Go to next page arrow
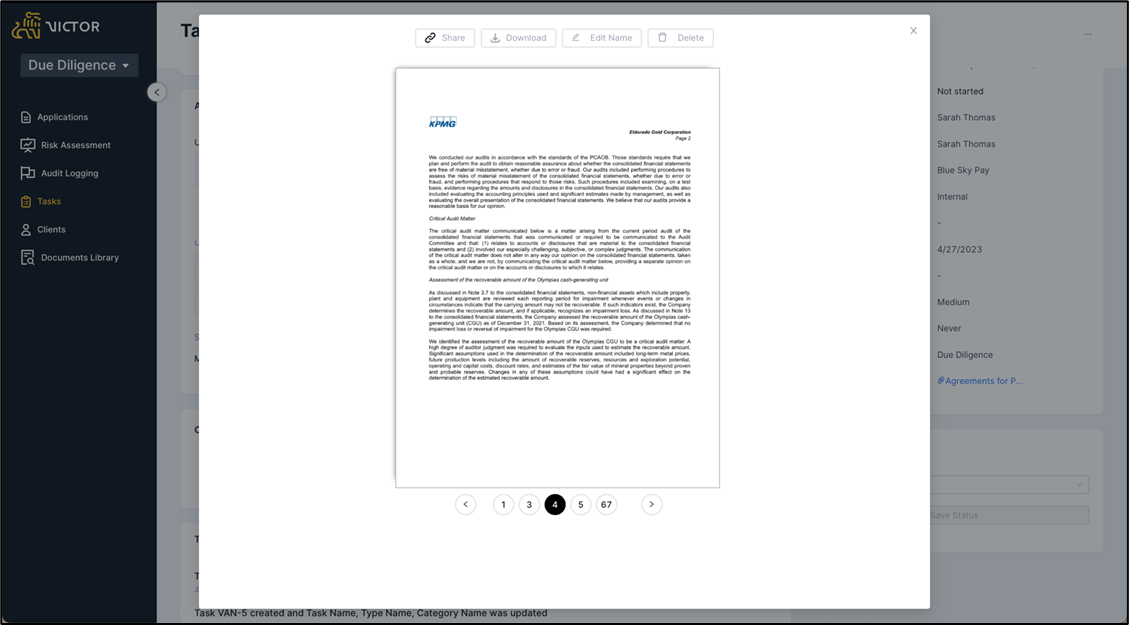This screenshot has height=625, width=1129. coord(652,505)
